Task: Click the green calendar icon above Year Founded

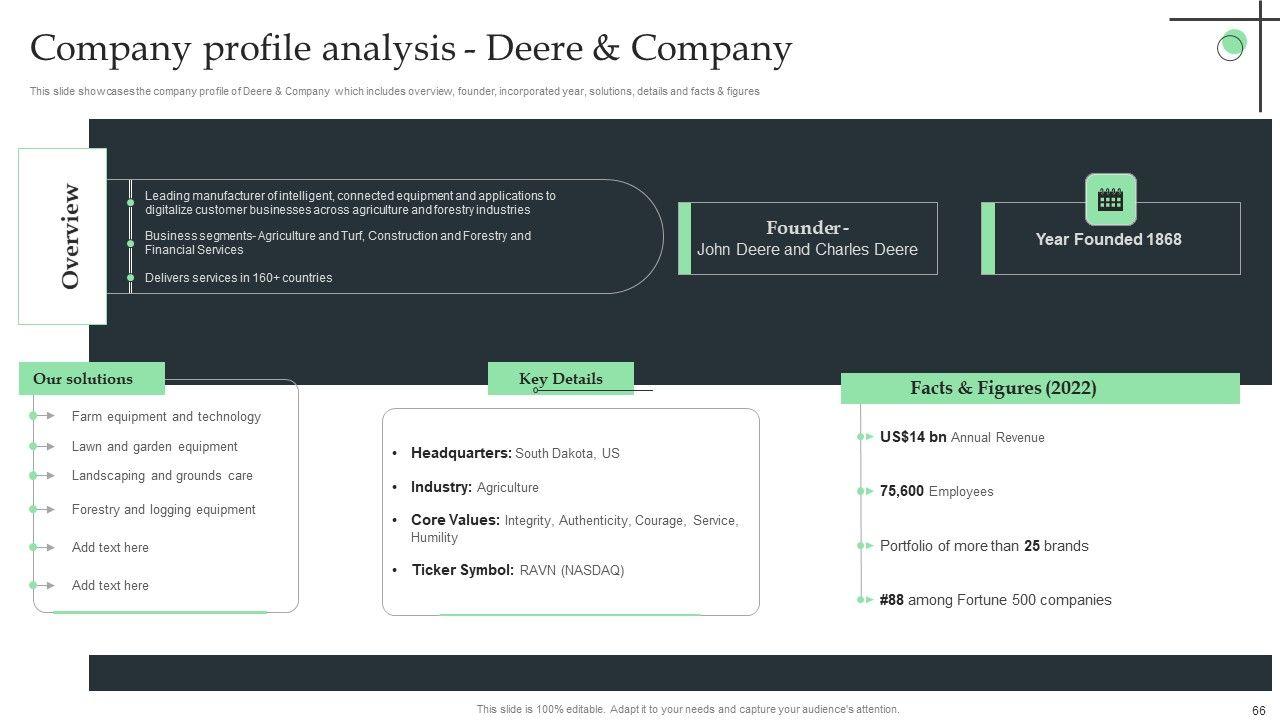Action: [1111, 199]
